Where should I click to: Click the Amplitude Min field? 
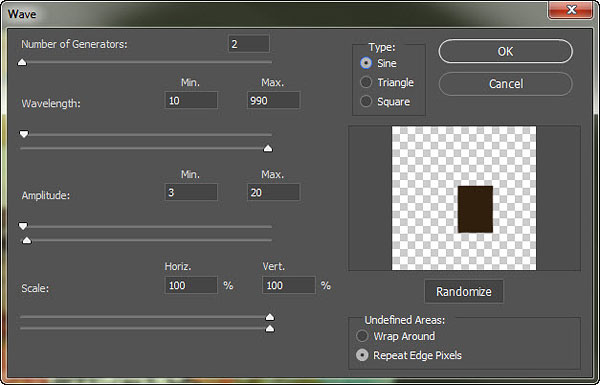tap(191, 192)
